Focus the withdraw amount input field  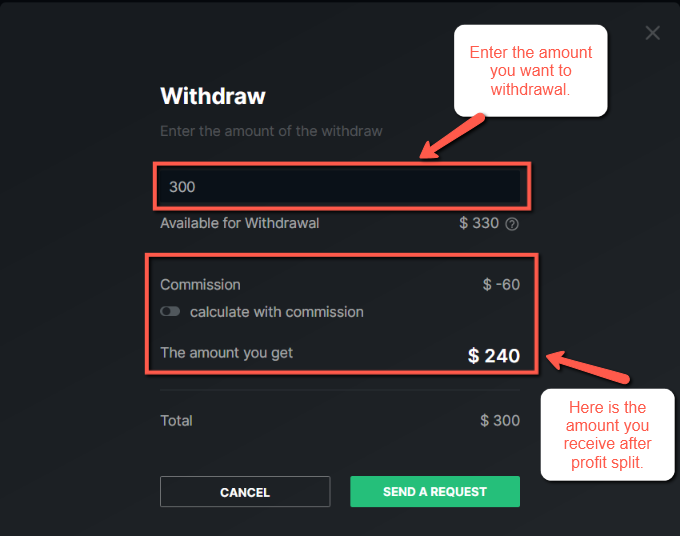[340, 186]
